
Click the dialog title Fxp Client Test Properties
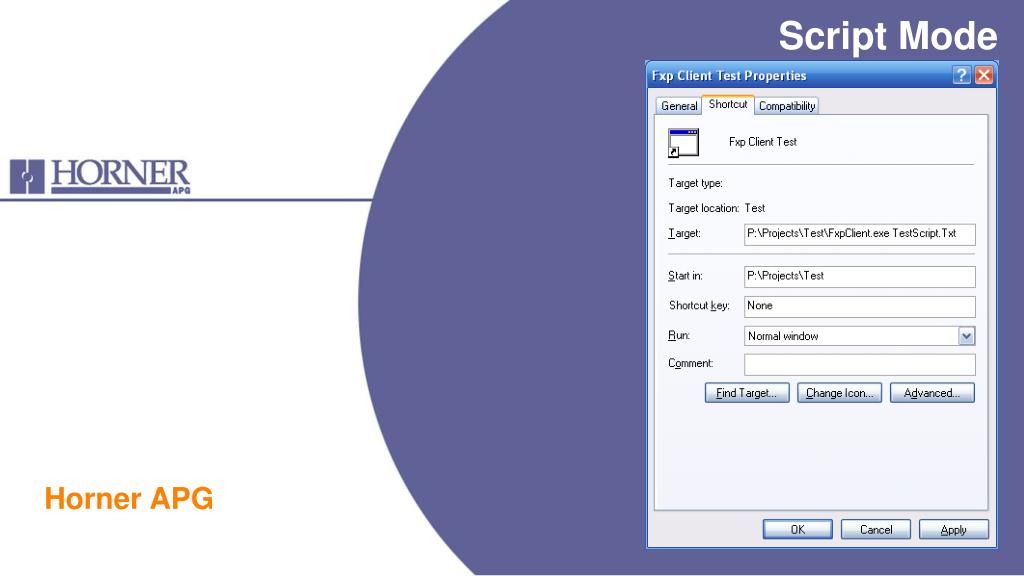[x=729, y=76]
